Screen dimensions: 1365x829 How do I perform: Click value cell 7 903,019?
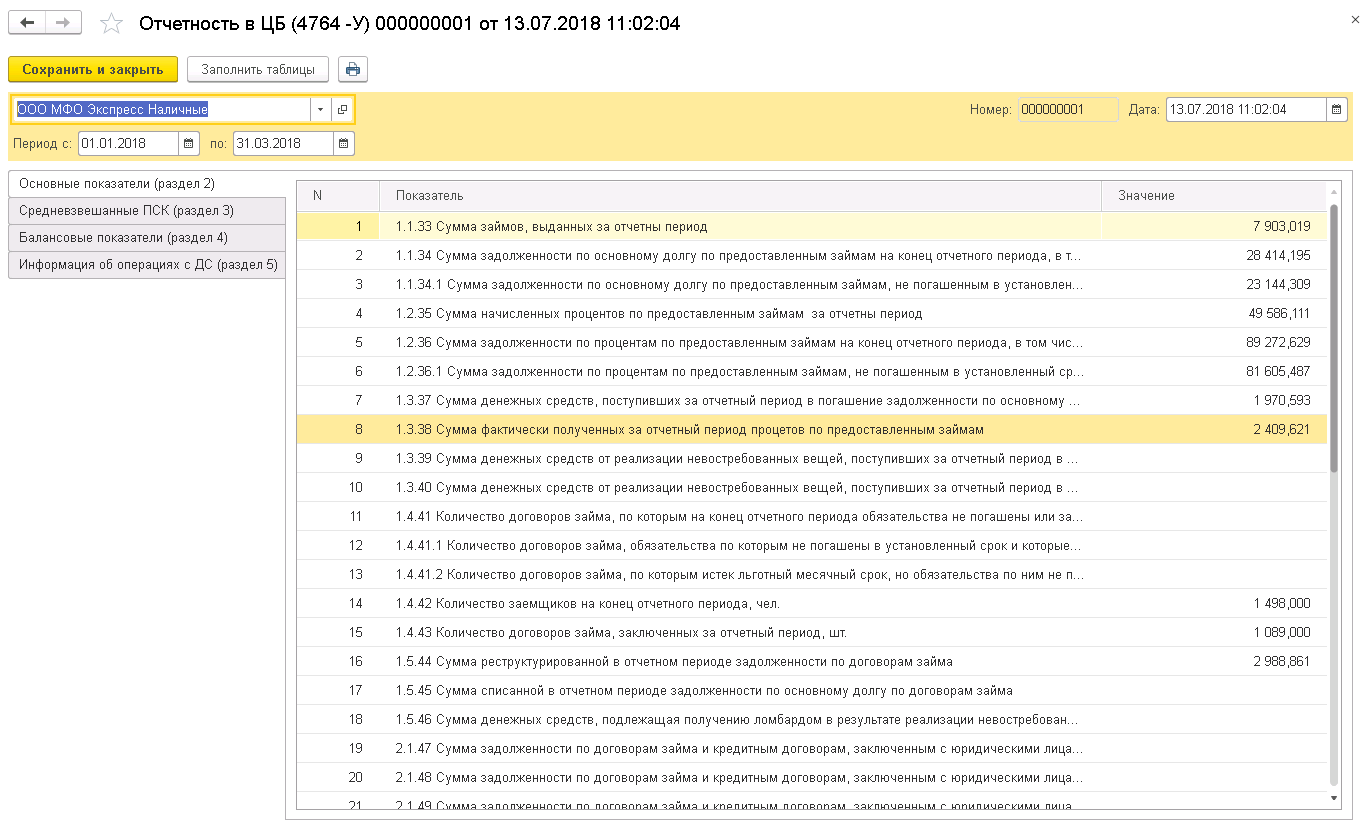1214,227
